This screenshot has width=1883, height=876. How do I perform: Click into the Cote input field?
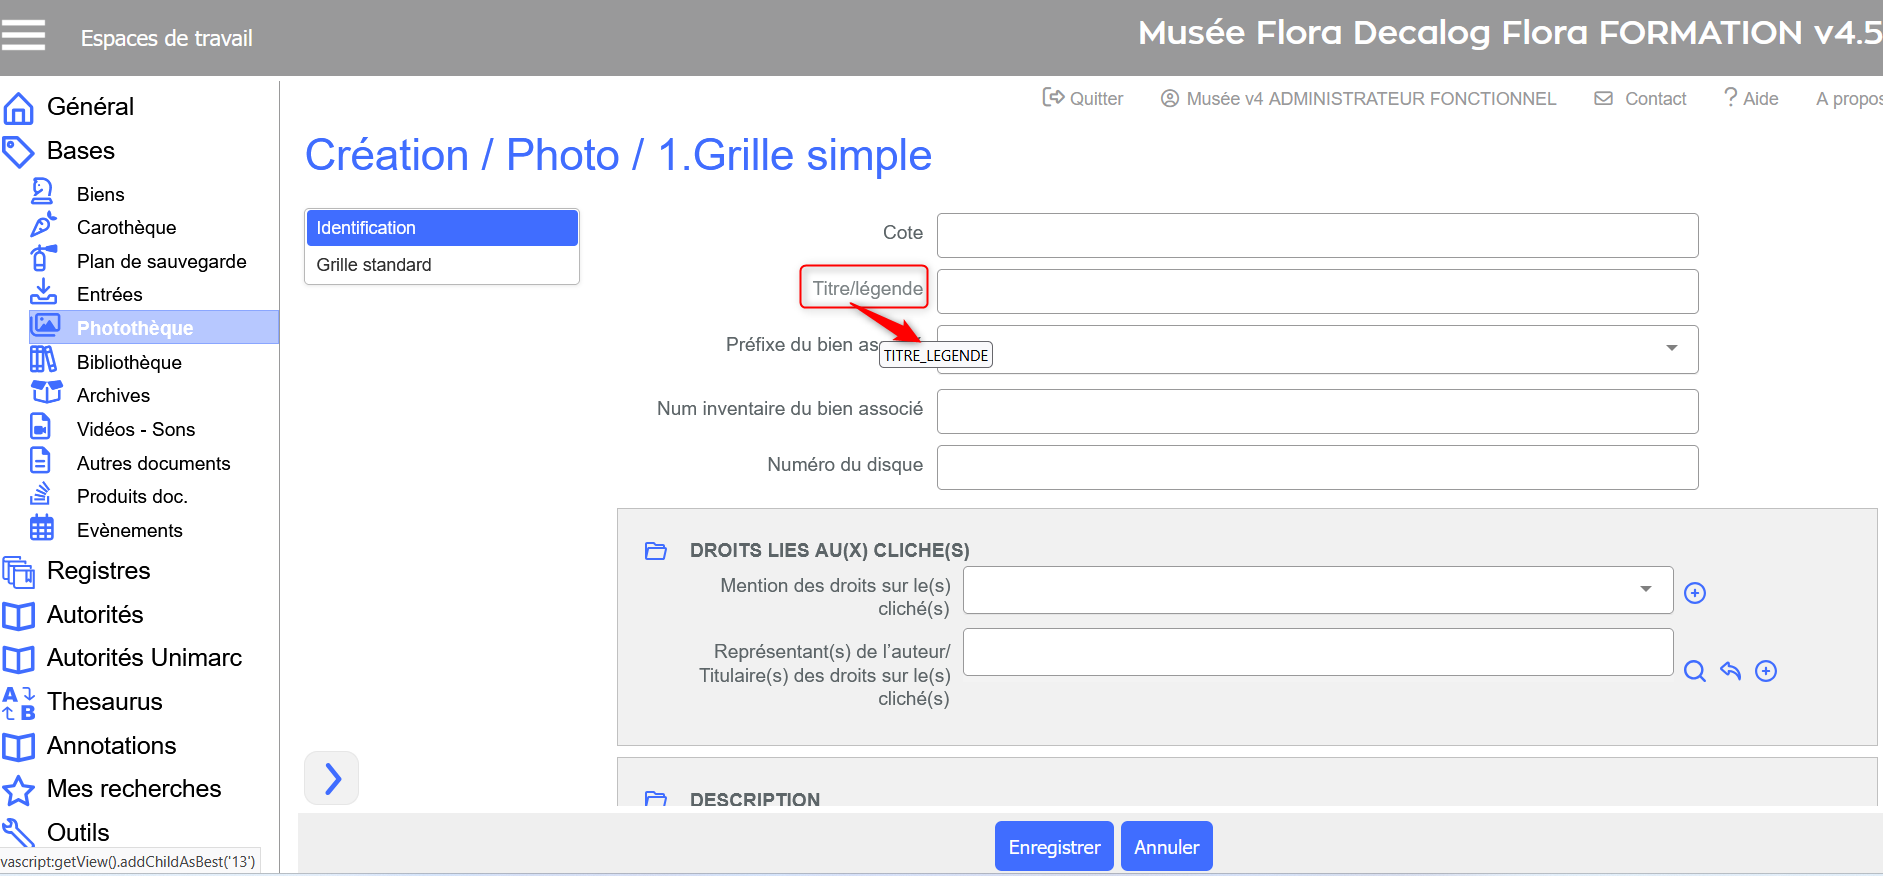click(1317, 235)
